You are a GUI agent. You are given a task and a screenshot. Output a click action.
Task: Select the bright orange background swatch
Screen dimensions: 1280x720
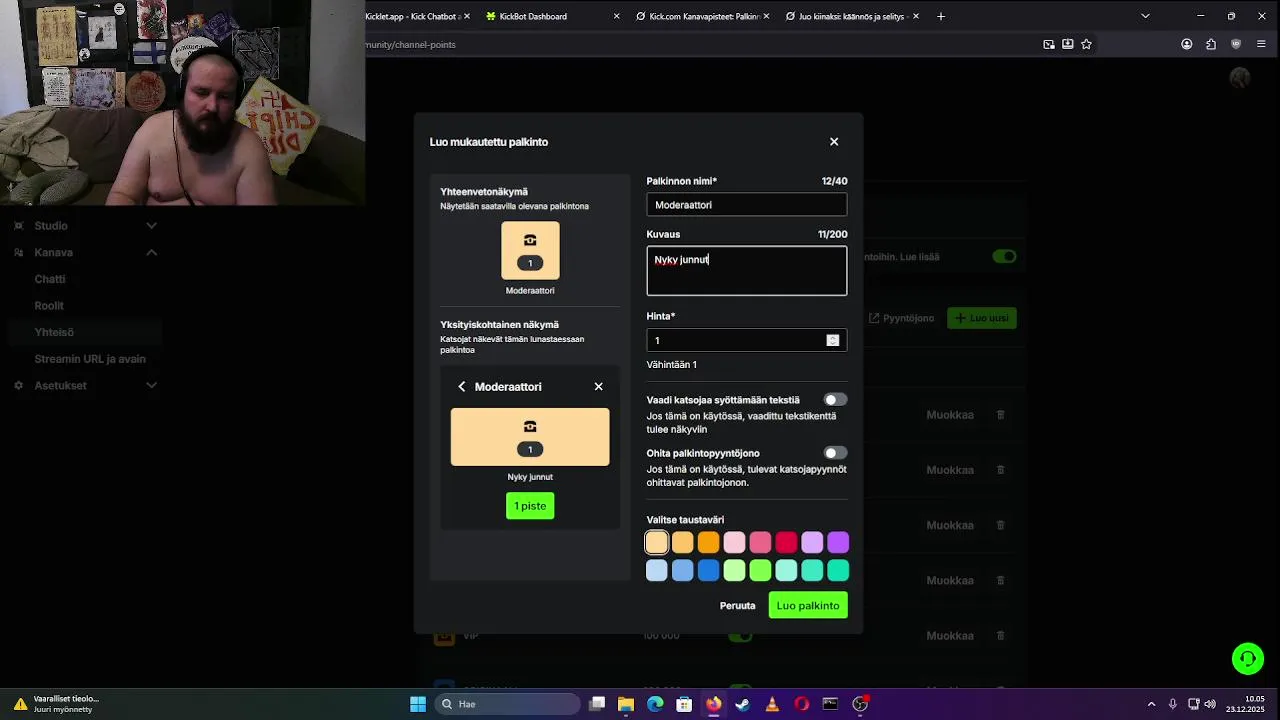[x=708, y=542]
